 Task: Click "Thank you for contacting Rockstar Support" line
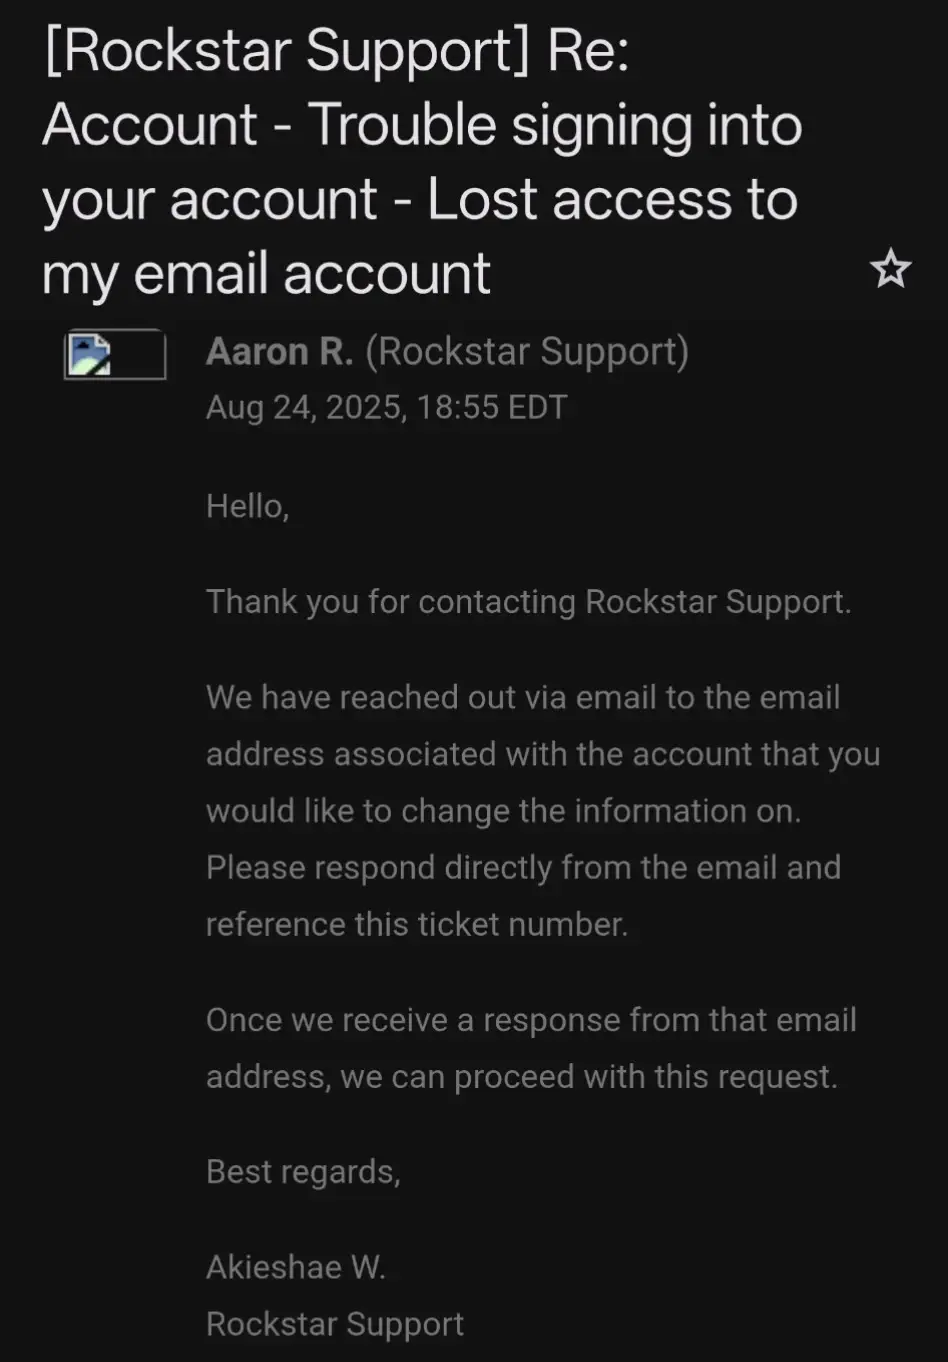coord(528,602)
